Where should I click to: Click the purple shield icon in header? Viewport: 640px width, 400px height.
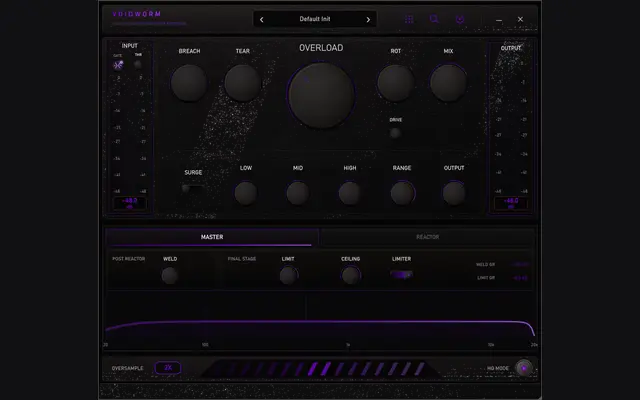point(460,20)
